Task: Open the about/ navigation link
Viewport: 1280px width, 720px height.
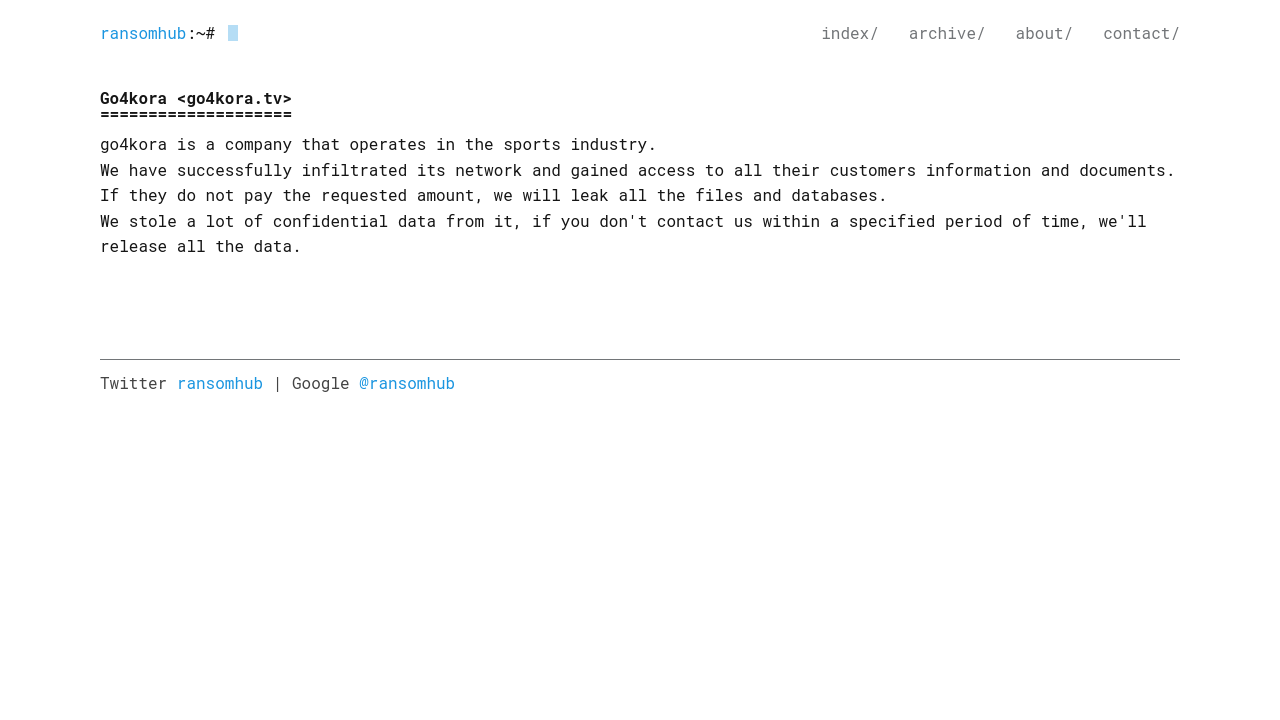Action: coord(1043,33)
